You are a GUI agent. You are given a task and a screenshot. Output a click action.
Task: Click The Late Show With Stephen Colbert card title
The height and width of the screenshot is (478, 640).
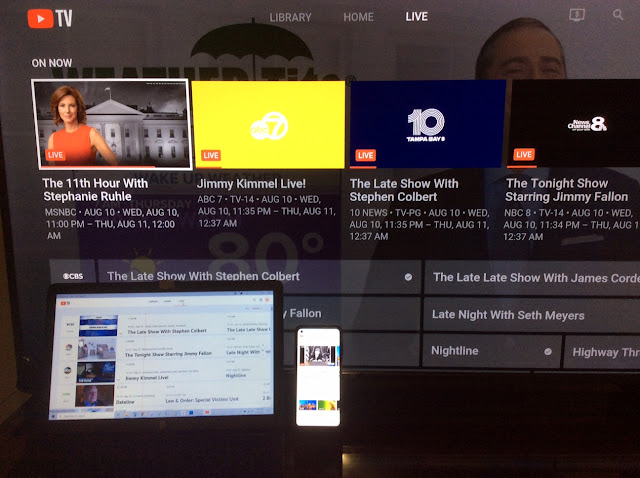coord(404,190)
